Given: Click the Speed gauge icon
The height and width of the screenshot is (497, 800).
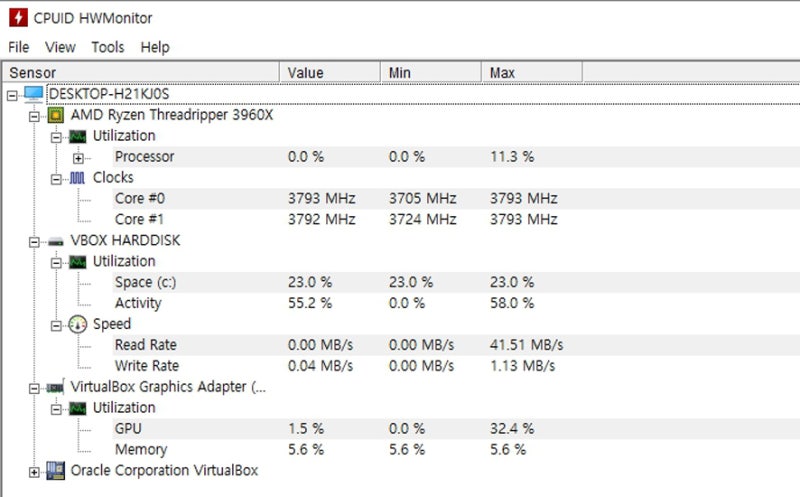Looking at the screenshot, I should [x=78, y=324].
